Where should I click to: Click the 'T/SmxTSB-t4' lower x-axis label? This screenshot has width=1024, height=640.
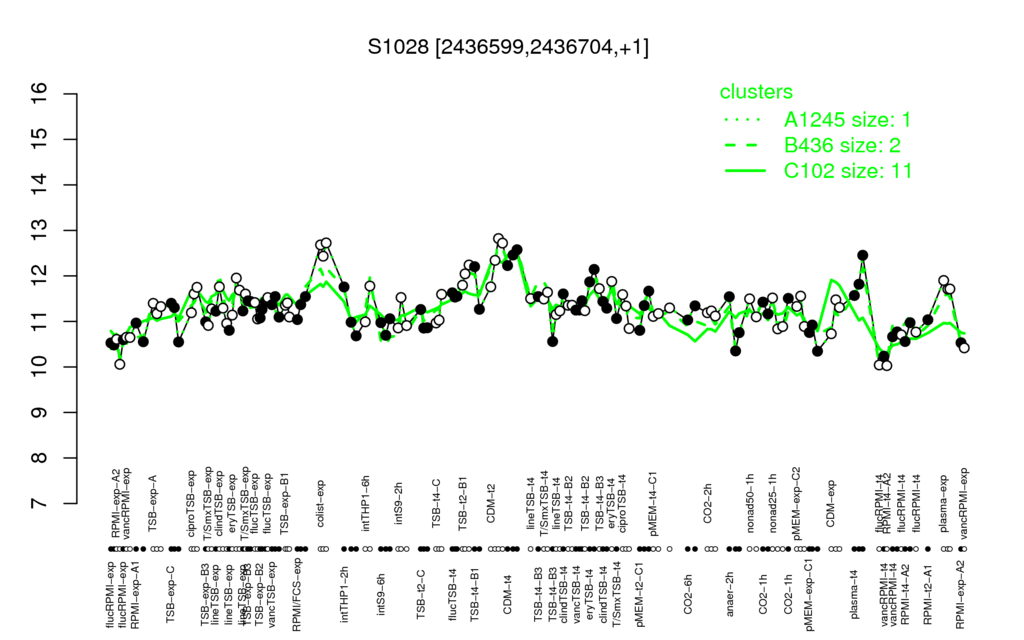coord(615,594)
